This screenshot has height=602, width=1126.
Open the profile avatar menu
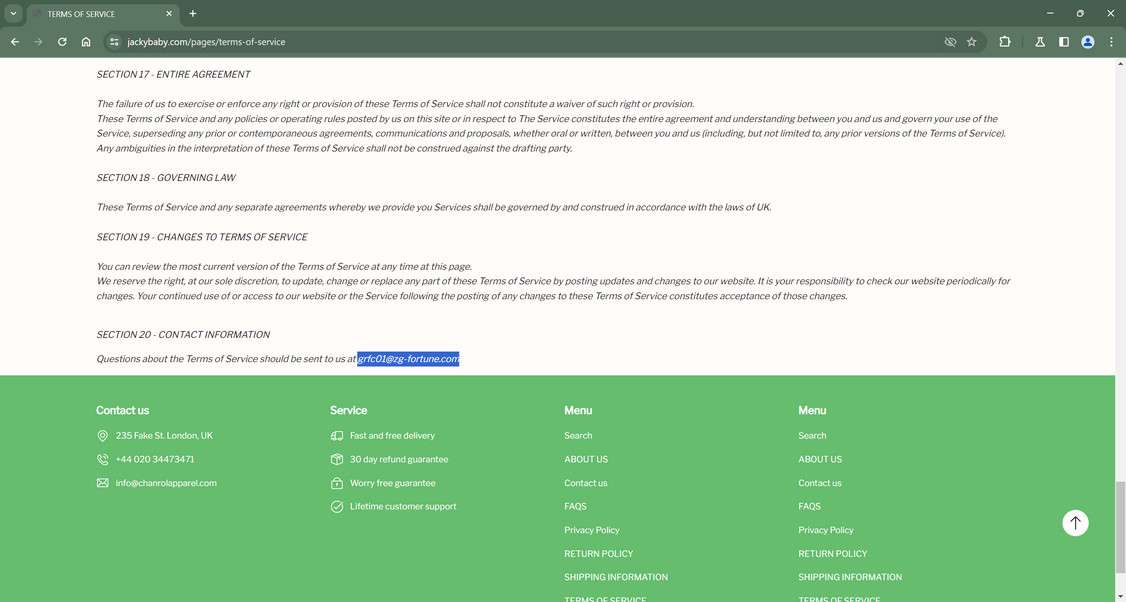point(1088,42)
